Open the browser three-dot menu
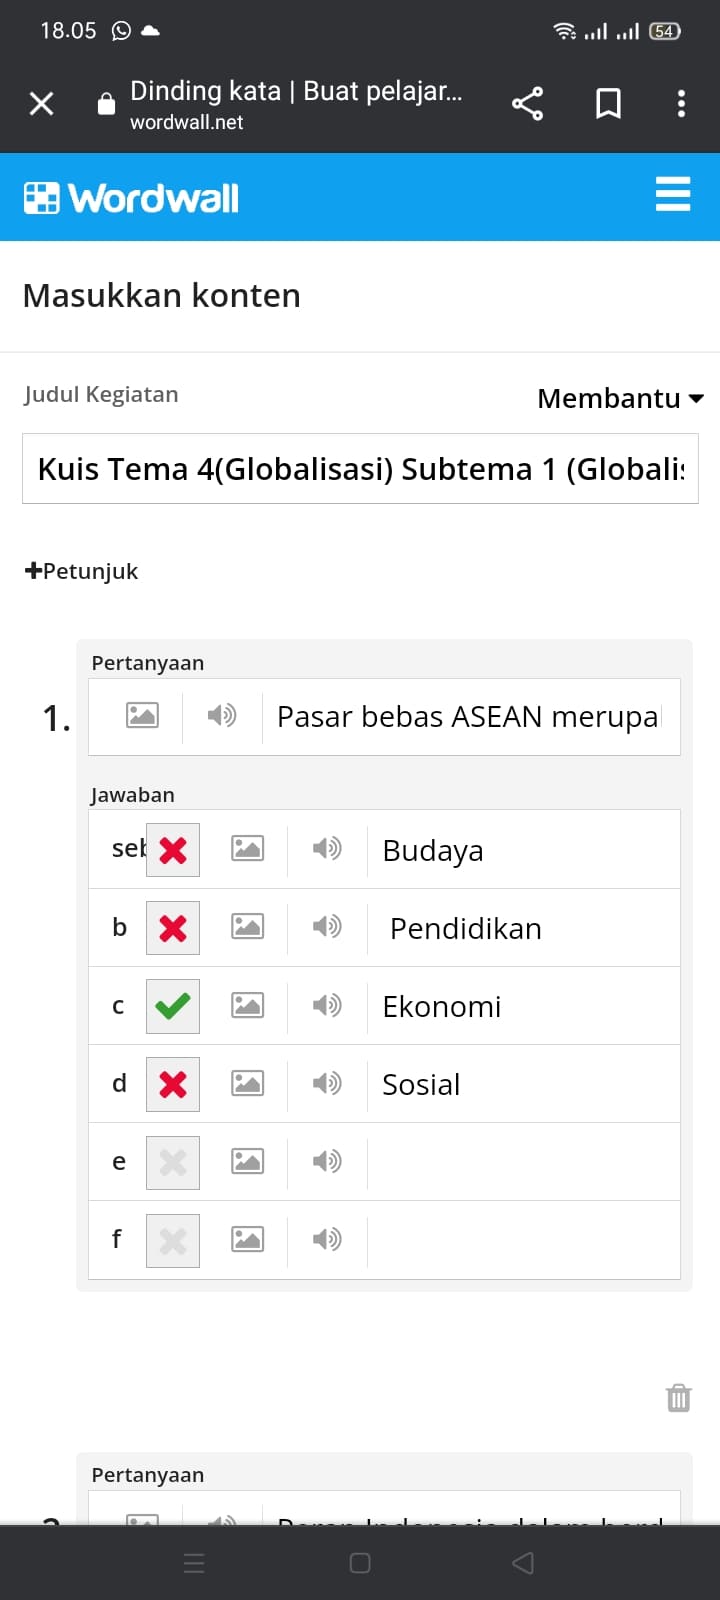Viewport: 720px width, 1600px height. (x=681, y=103)
